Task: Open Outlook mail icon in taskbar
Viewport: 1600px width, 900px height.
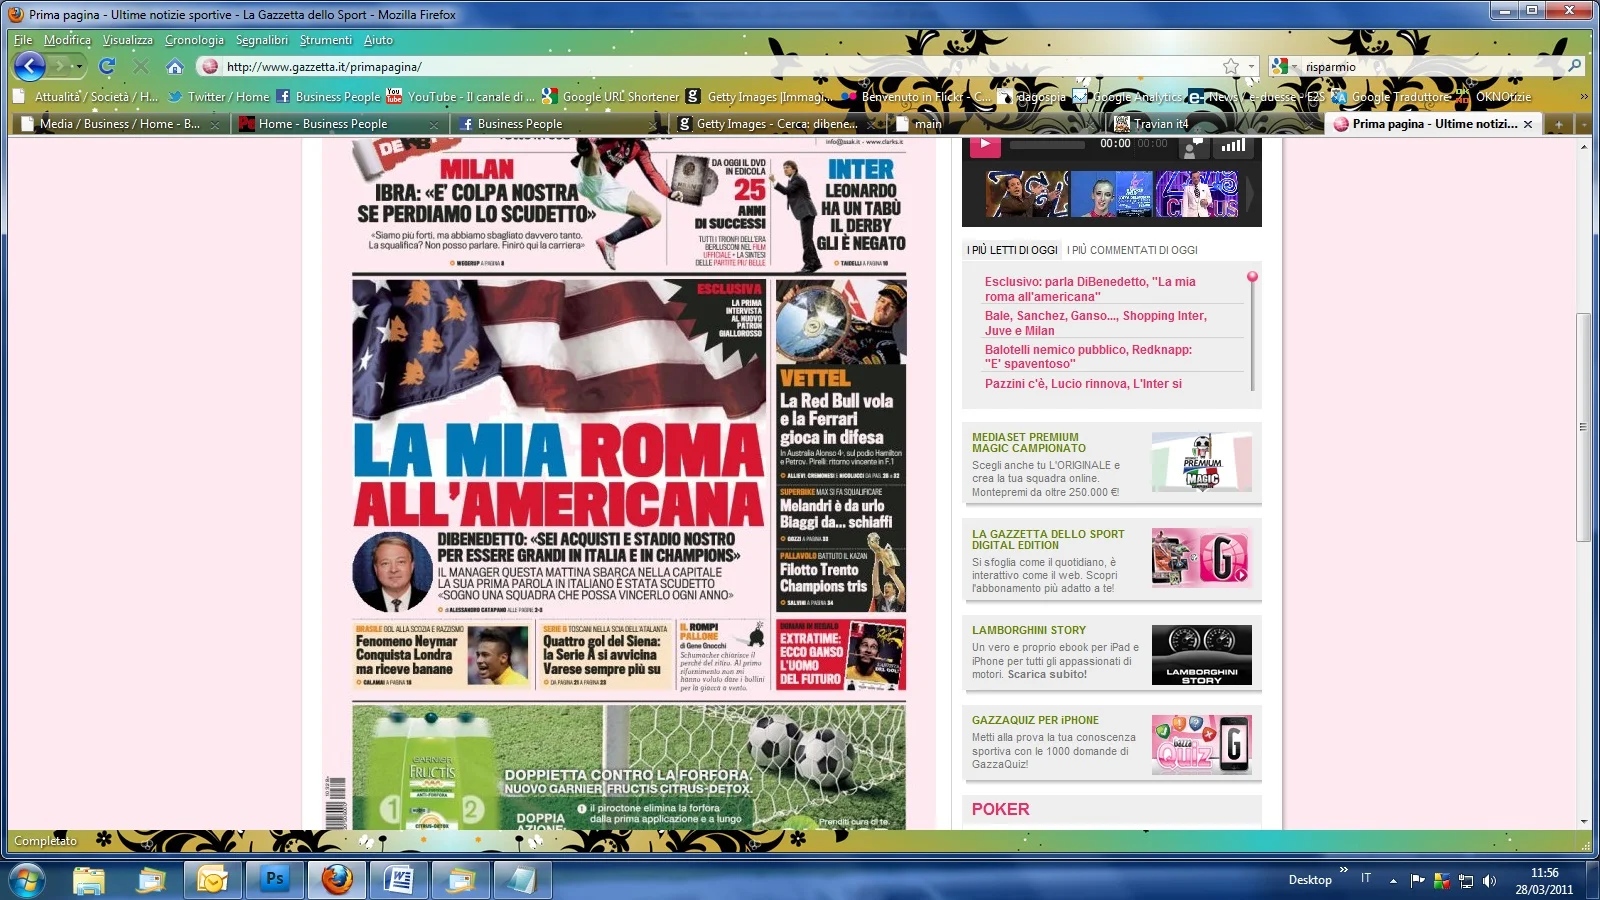Action: 212,879
